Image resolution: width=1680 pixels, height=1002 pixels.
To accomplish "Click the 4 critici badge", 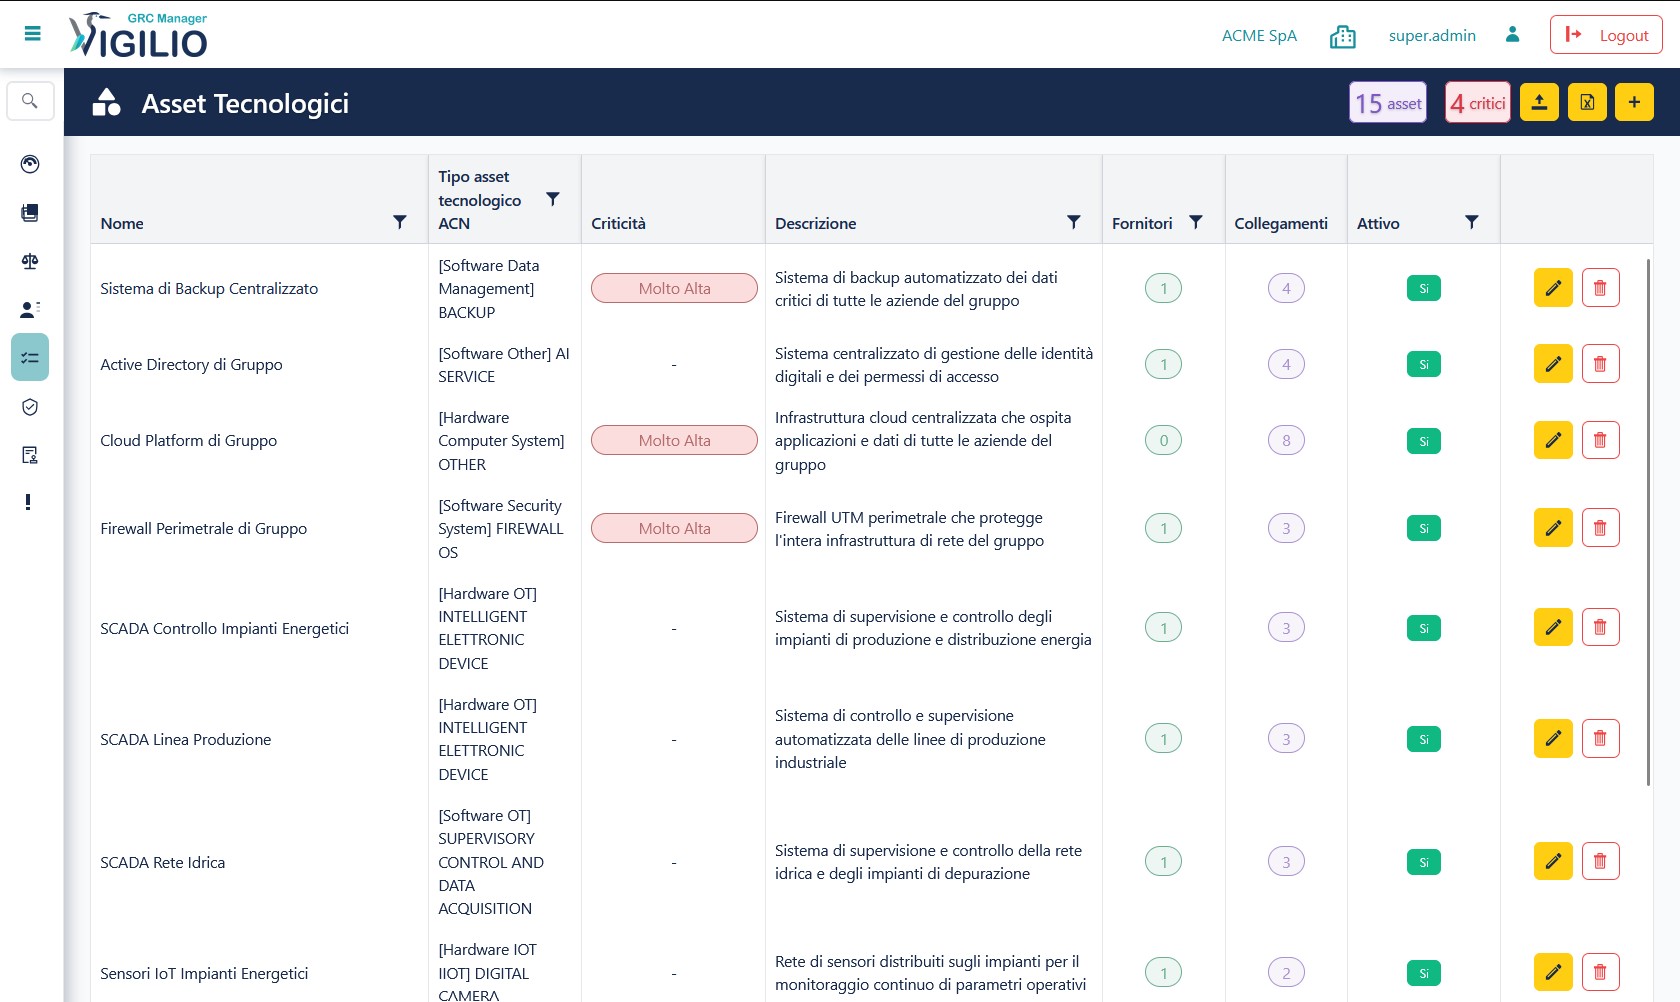I will coord(1478,102).
